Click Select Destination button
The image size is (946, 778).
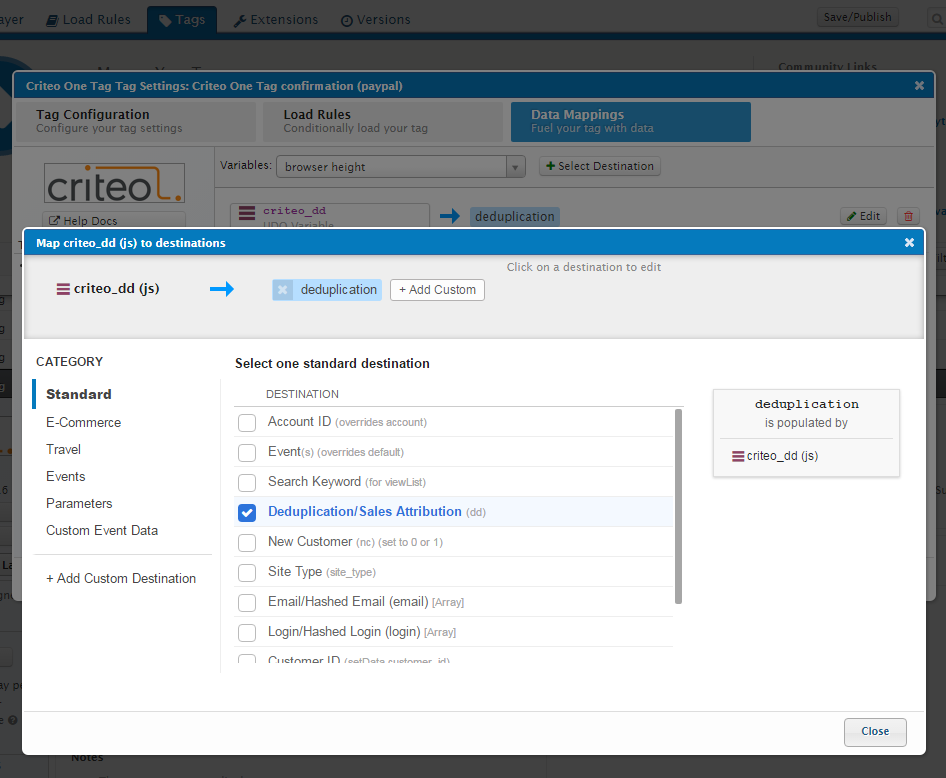(600, 166)
